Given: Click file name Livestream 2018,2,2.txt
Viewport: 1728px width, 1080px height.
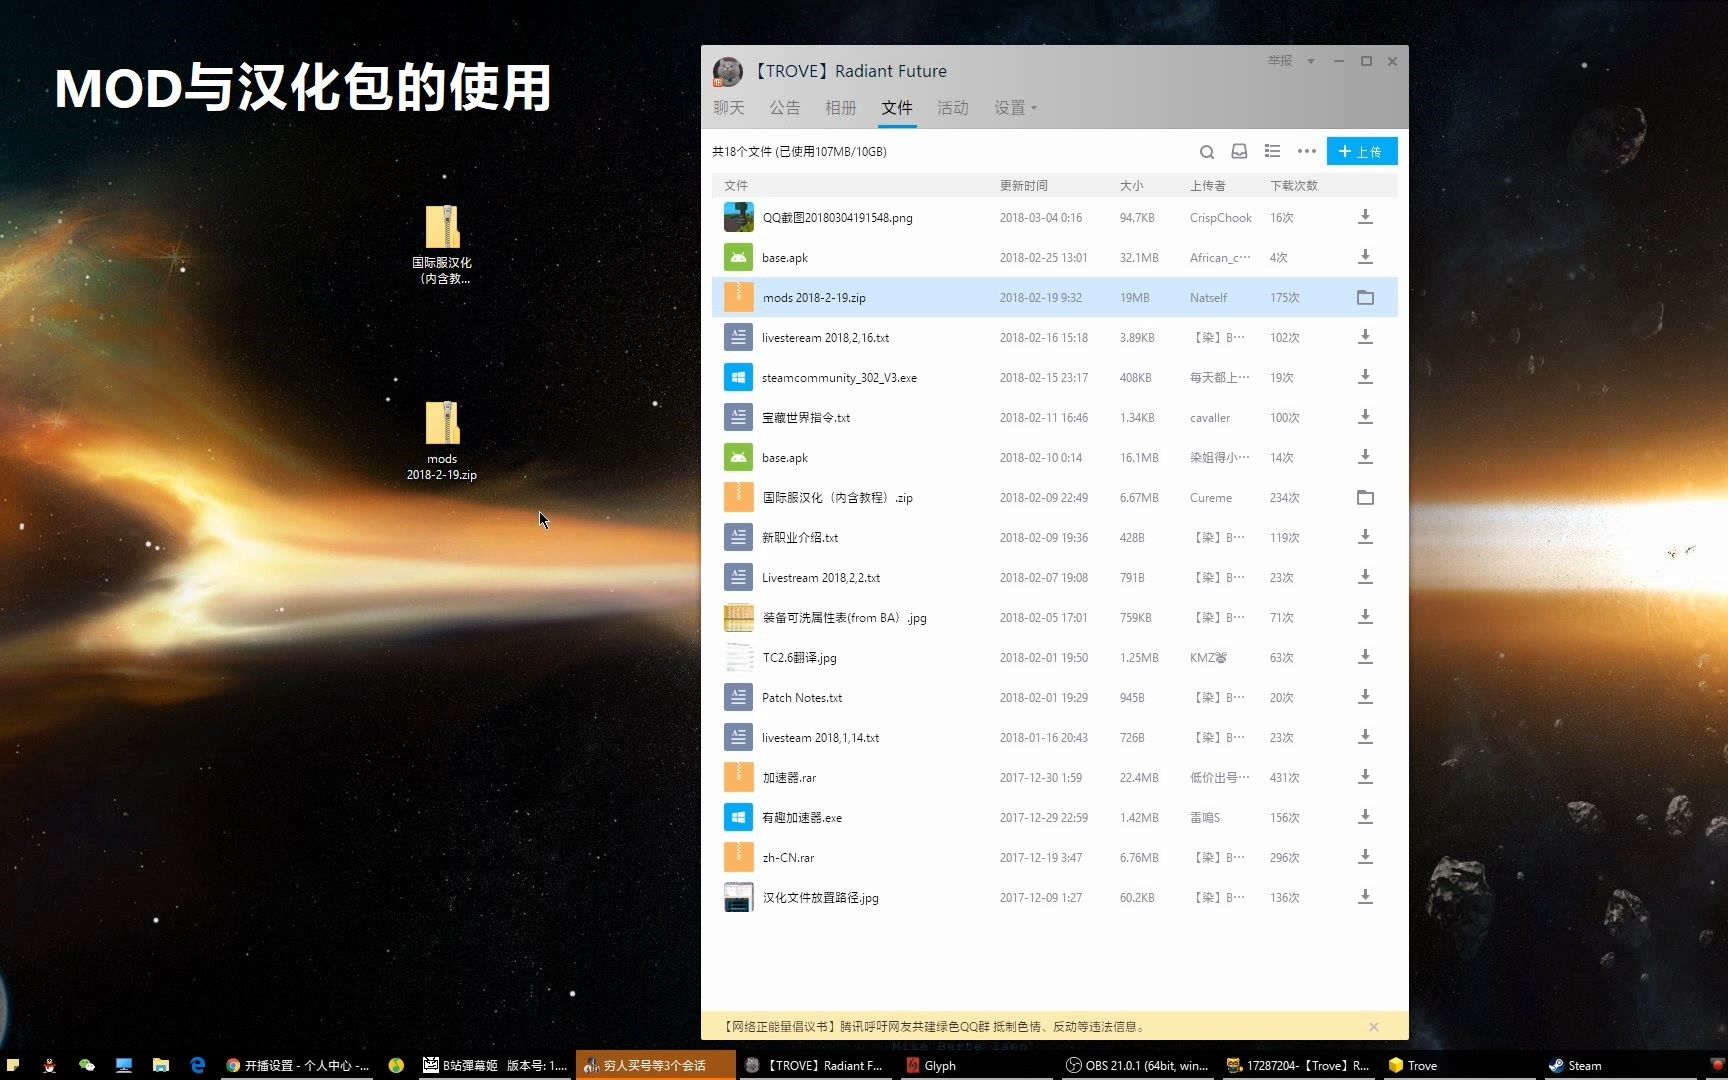Looking at the screenshot, I should coord(821,578).
